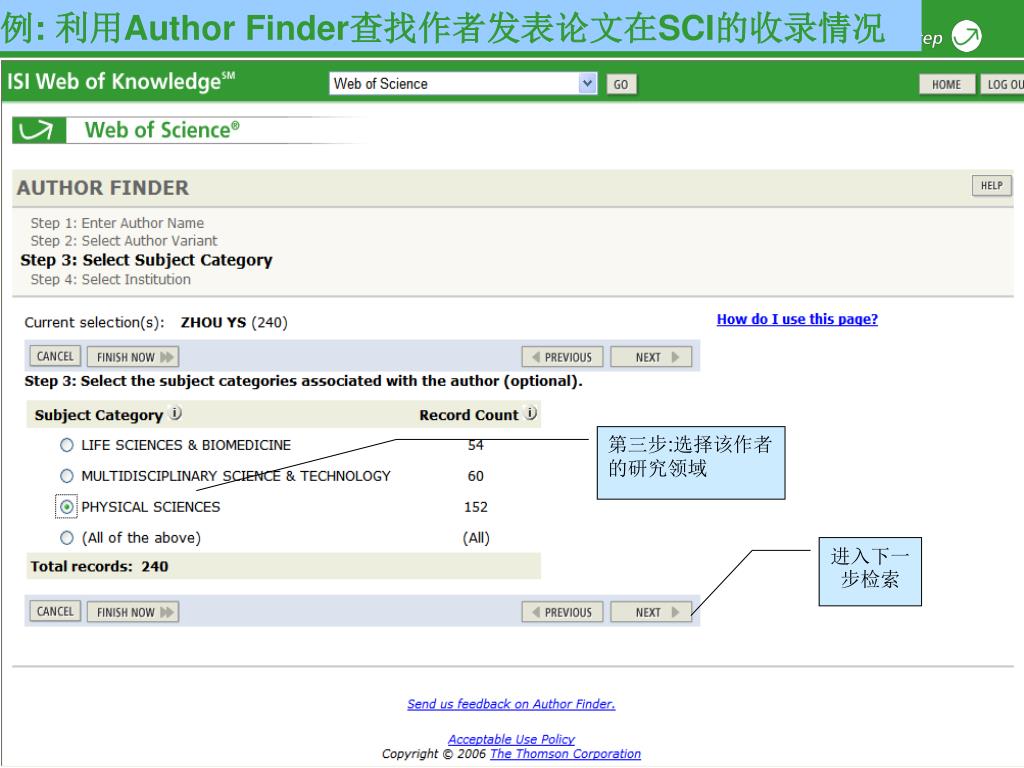This screenshot has height=768, width=1024.
Task: Click the record count 152
Action: [x=475, y=507]
